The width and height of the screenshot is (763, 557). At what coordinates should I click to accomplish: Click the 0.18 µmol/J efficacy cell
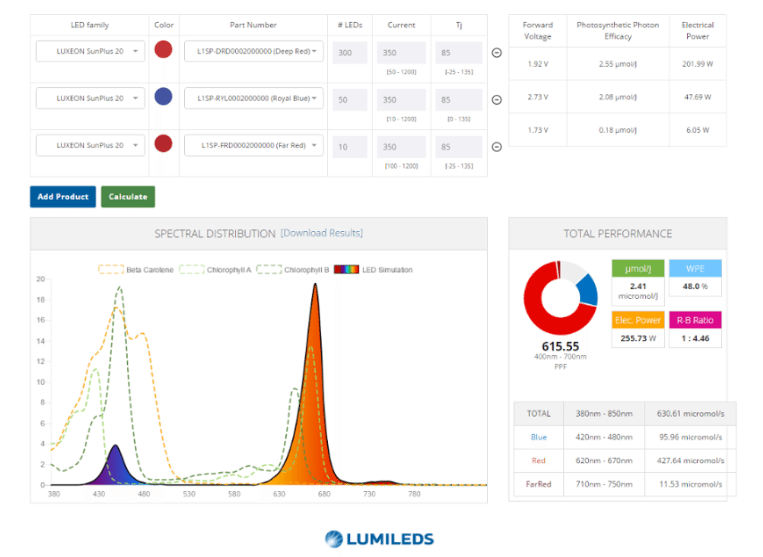[x=618, y=130]
